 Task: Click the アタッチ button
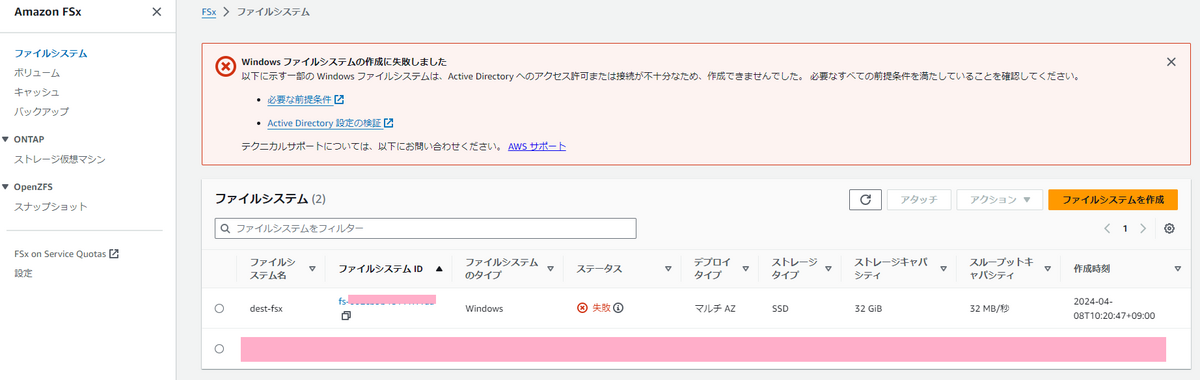919,200
